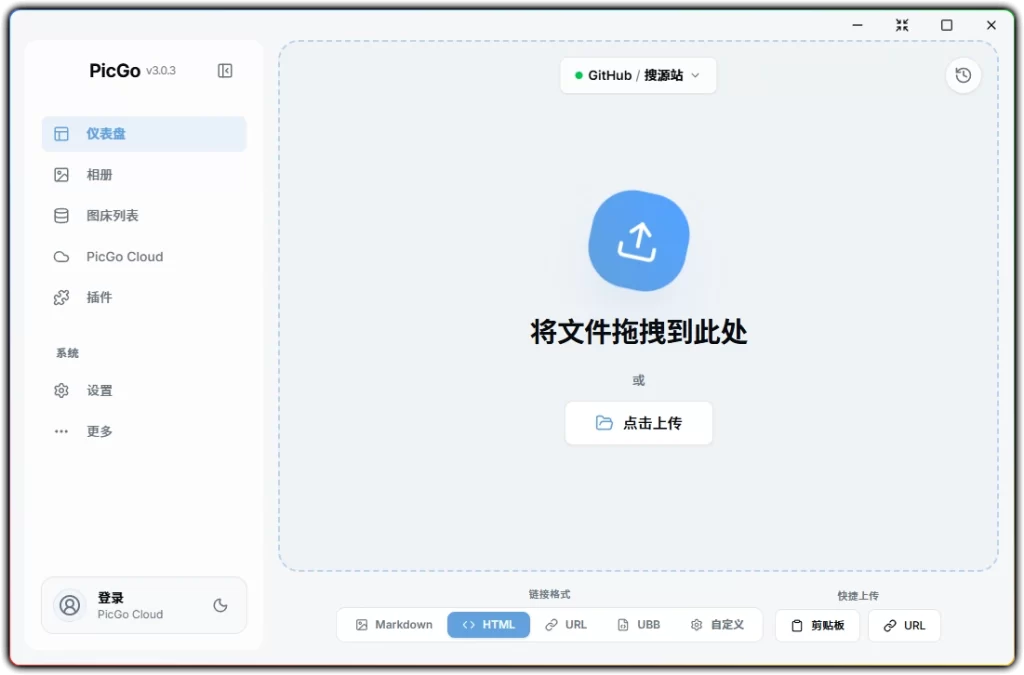Click the 点击上传 button
Screen dimensions: 1024x675
(639, 423)
